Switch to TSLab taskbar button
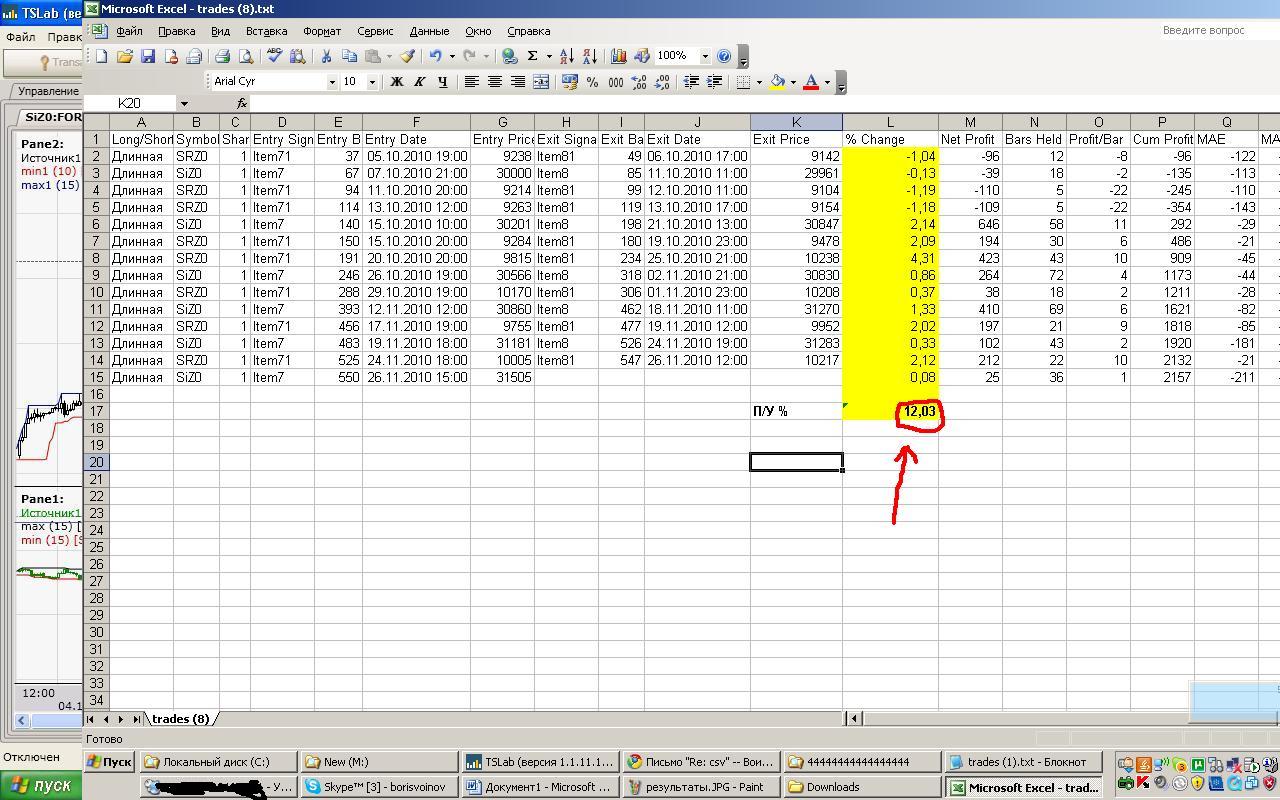This screenshot has height=800, width=1280. click(x=538, y=762)
